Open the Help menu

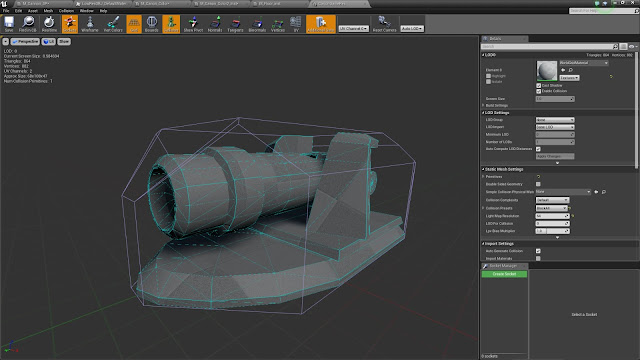(104, 11)
